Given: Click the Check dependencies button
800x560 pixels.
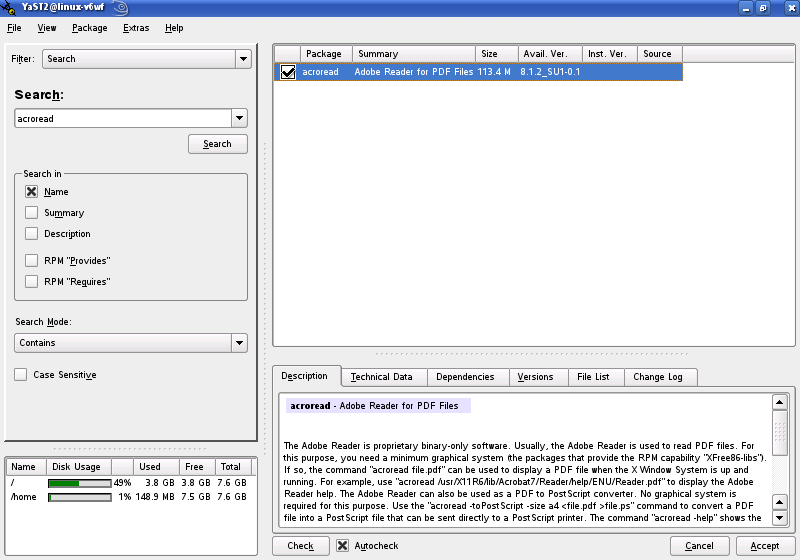Looking at the screenshot, I should tap(301, 546).
